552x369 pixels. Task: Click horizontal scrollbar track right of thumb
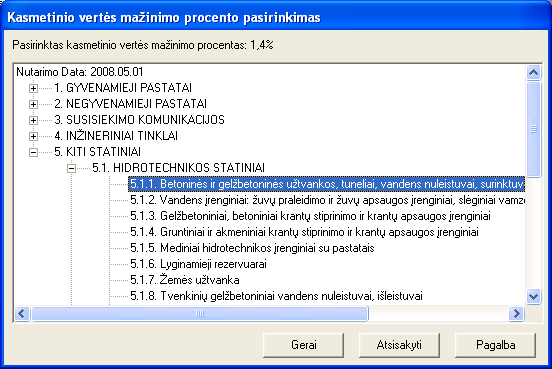[x=439, y=313]
